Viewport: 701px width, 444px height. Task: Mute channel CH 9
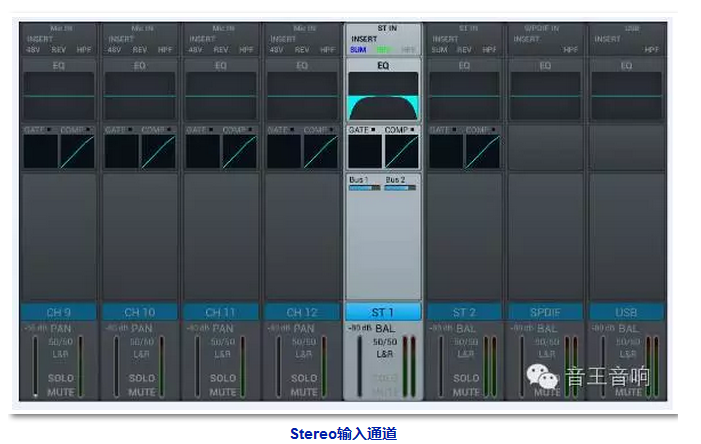click(60, 392)
